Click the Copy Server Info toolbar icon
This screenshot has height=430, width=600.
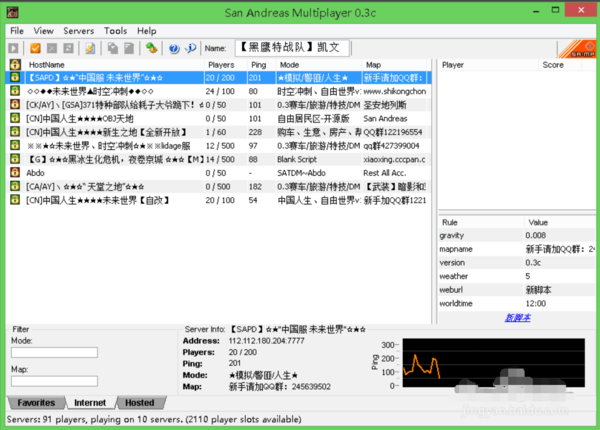[x=112, y=48]
